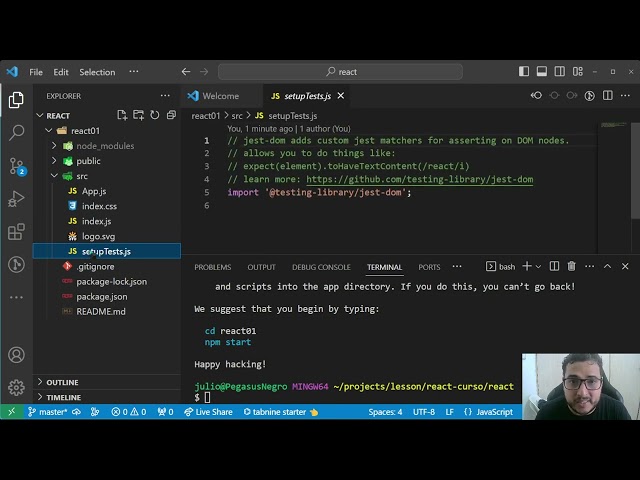The image size is (640, 480).
Task: Click the master branch status bar item
Action: click(47, 412)
